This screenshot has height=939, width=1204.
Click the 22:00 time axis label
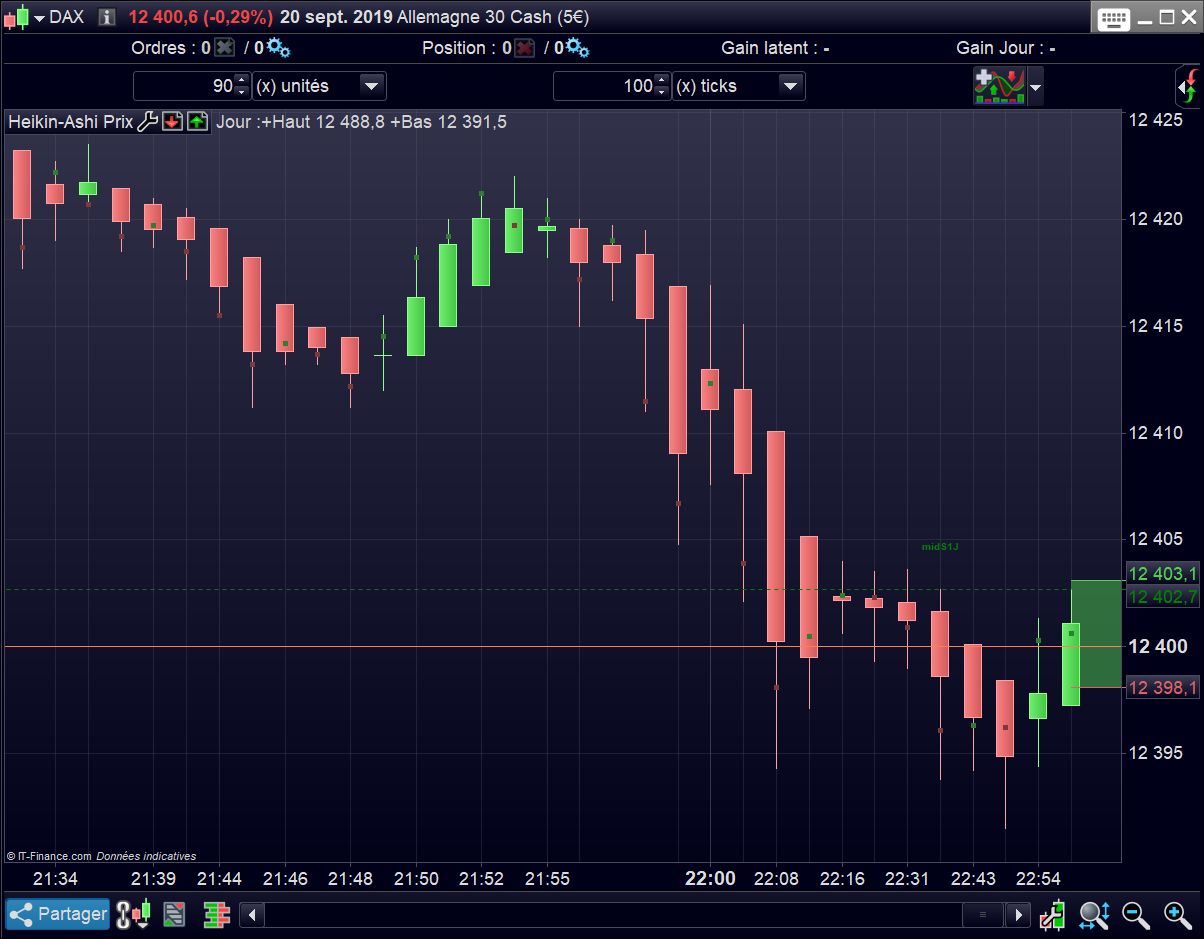pyautogui.click(x=710, y=878)
